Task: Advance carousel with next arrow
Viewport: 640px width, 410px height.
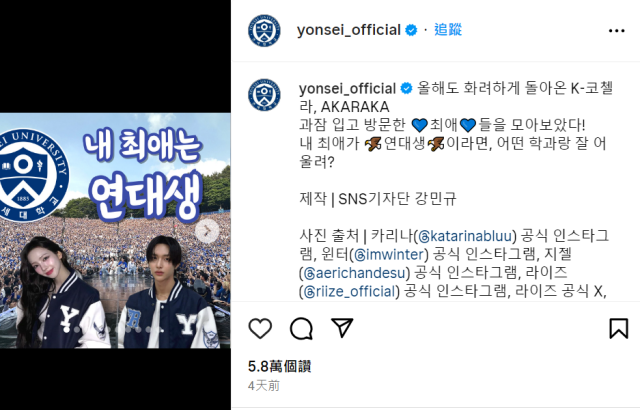Action: pyautogui.click(x=207, y=231)
